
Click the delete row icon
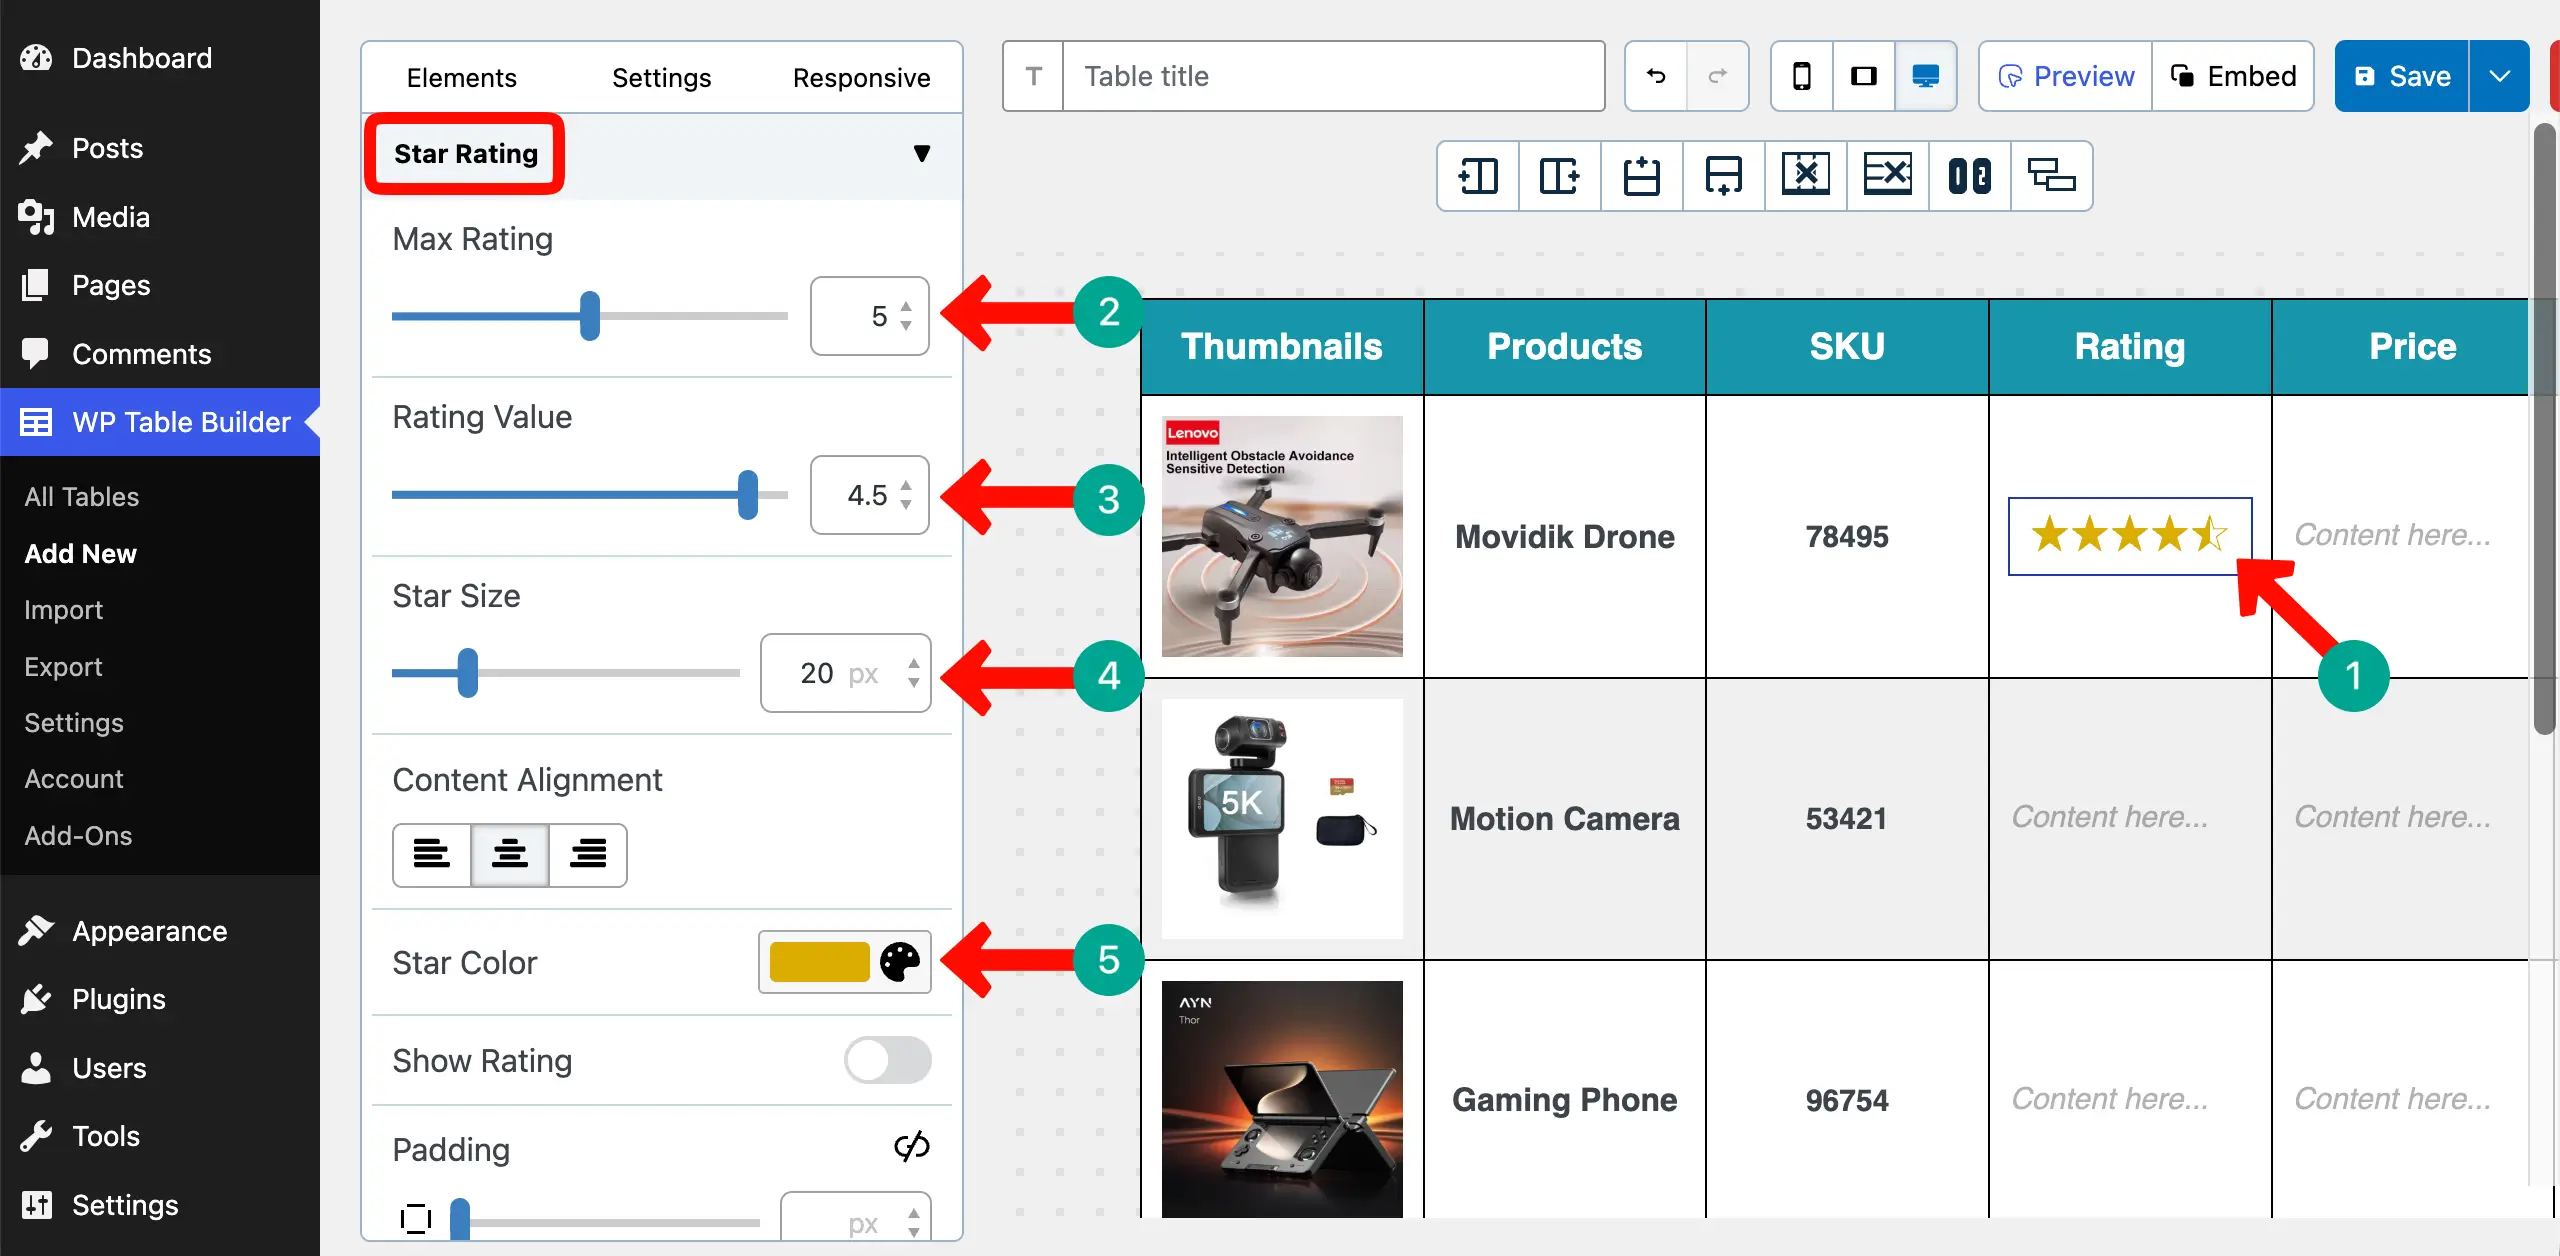(x=1887, y=175)
